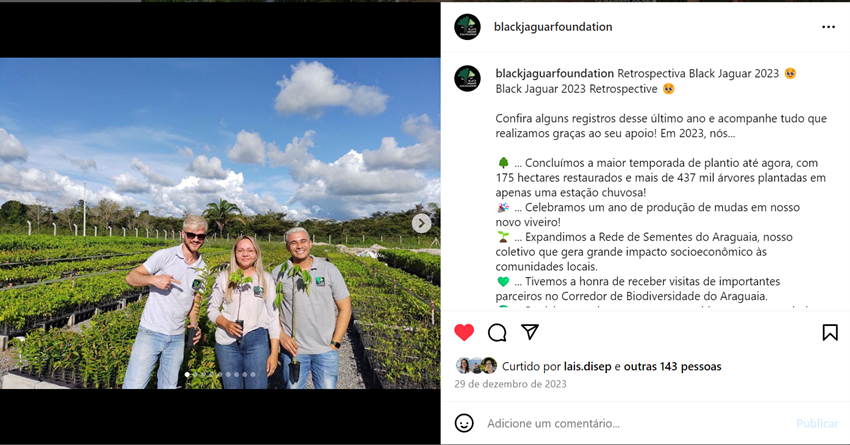
Task: Open the 29 de dezembro de 2023 timestamp
Action: click(x=510, y=384)
